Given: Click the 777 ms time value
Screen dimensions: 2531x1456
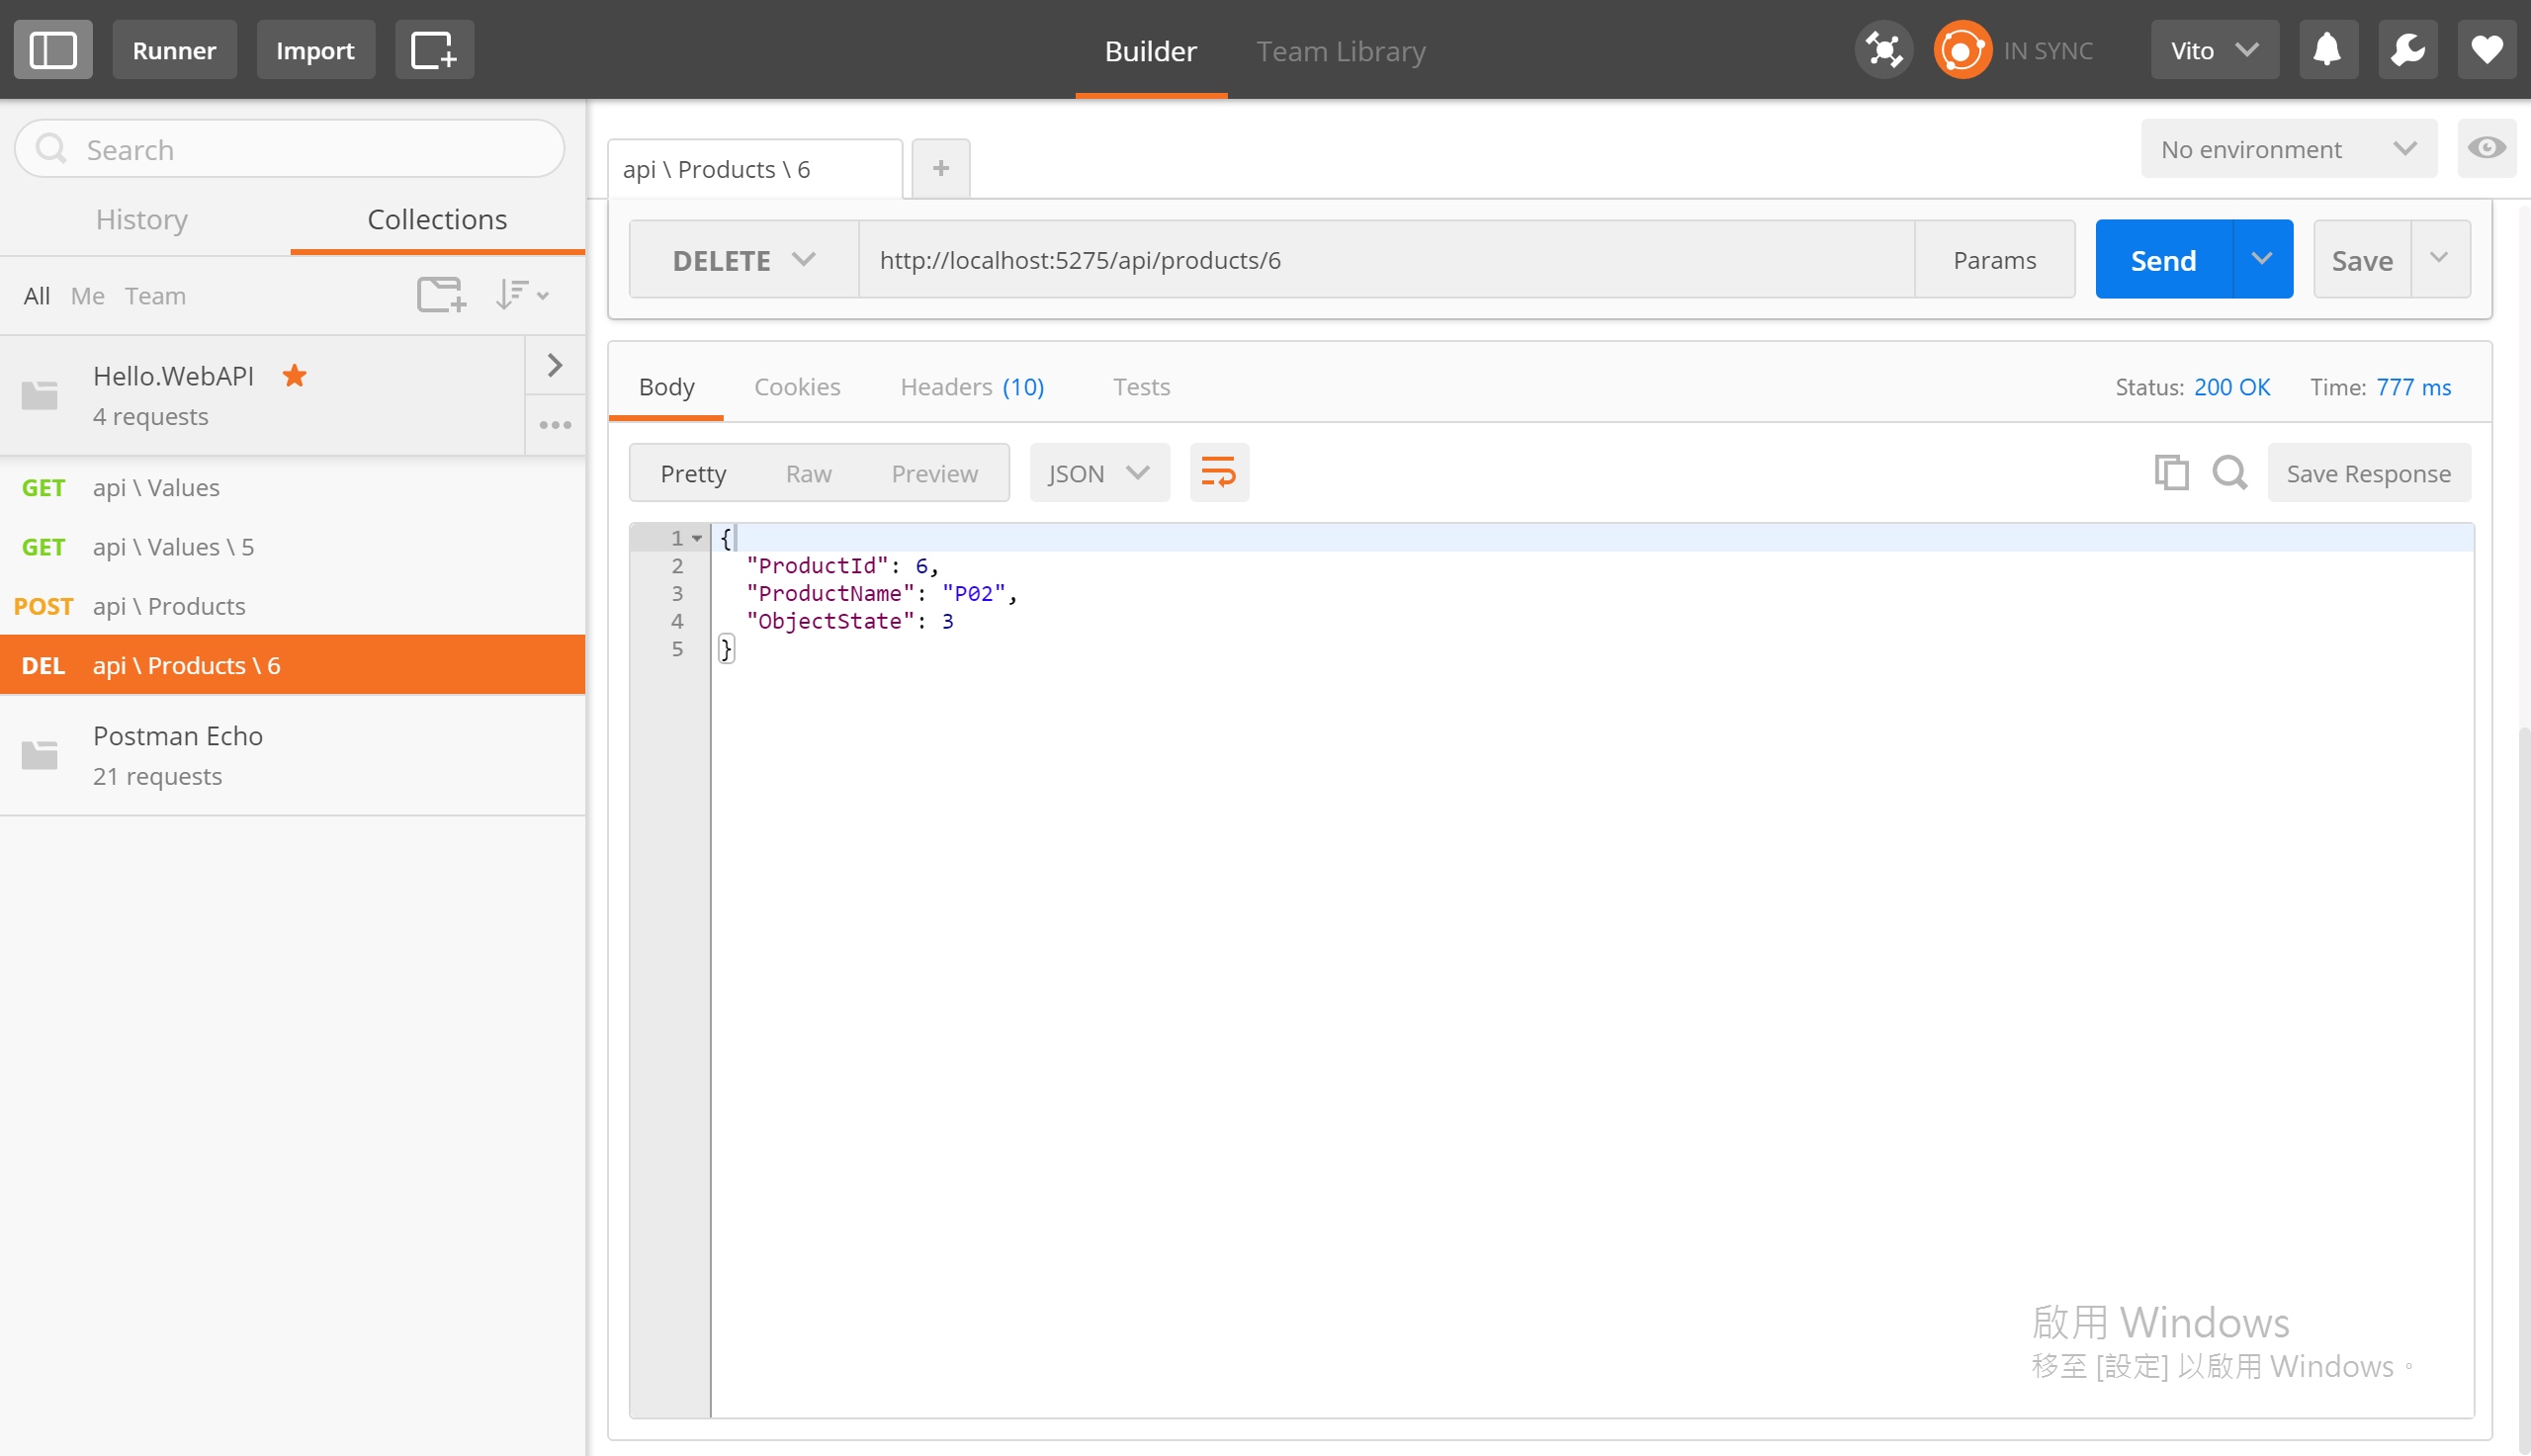Looking at the screenshot, I should tap(2413, 387).
